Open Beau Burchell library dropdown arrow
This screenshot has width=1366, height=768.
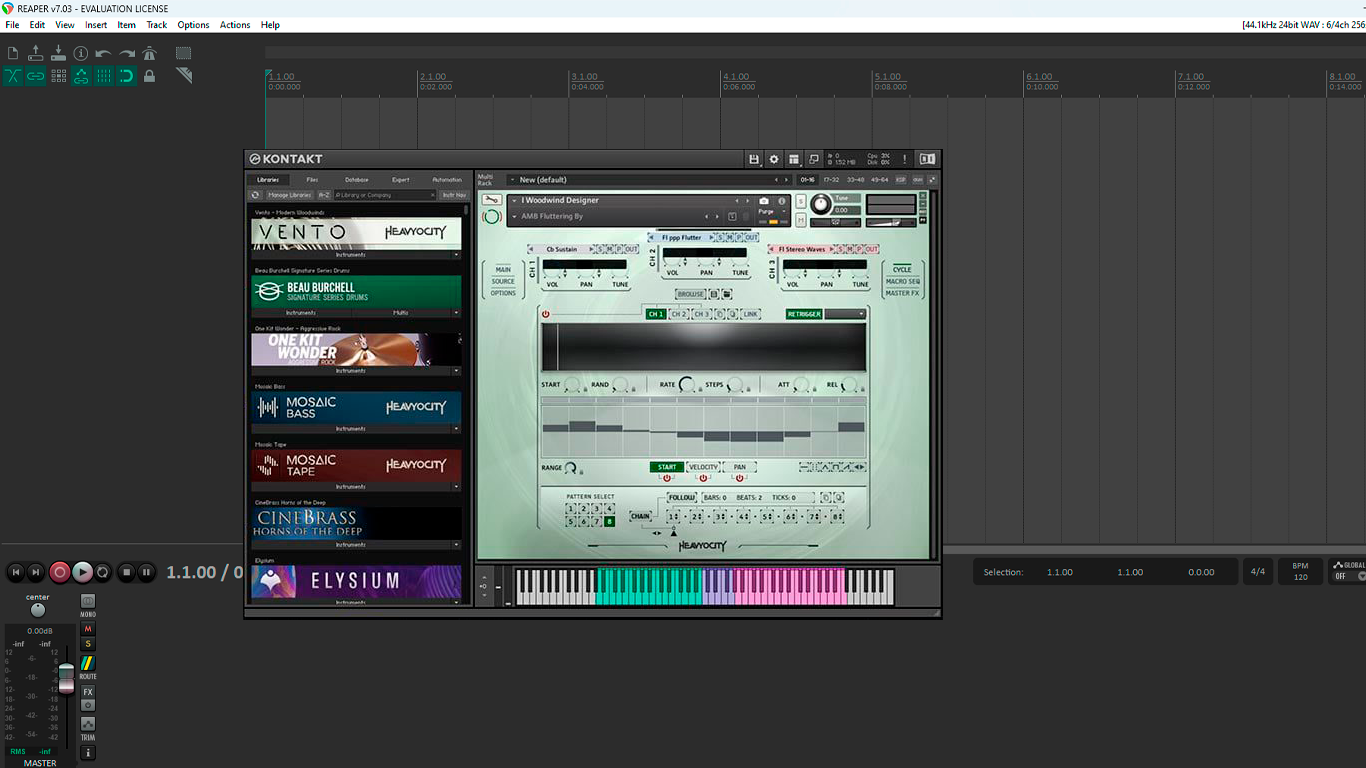pyautogui.click(x=456, y=312)
